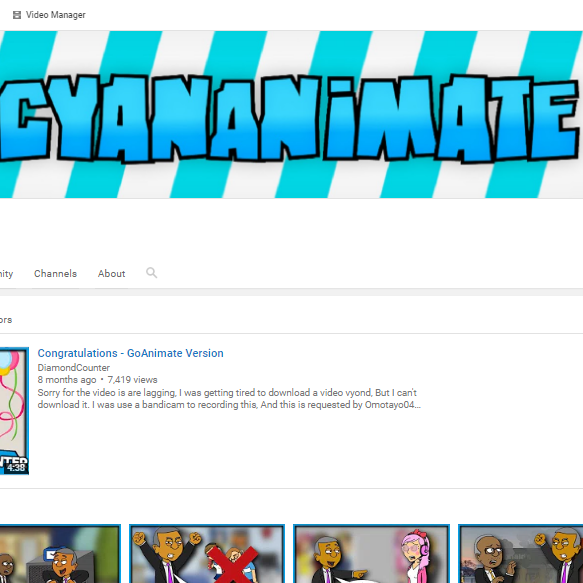Switch to the Channels tab
The height and width of the screenshot is (583, 583).
tap(55, 274)
